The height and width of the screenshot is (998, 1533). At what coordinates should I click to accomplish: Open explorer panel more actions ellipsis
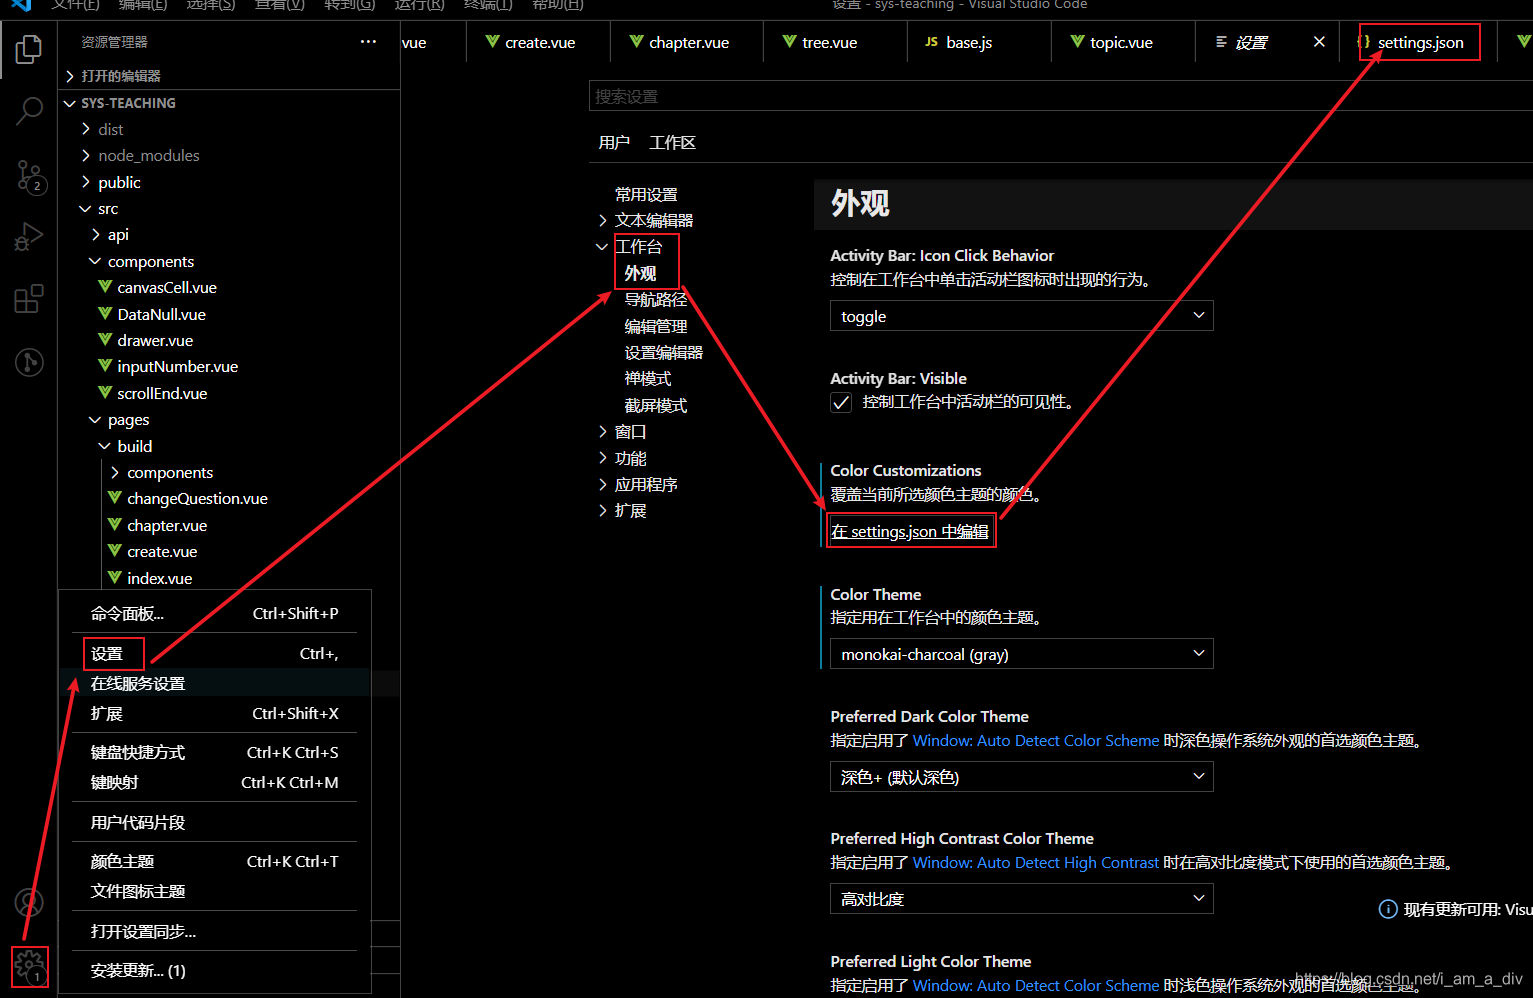click(368, 42)
